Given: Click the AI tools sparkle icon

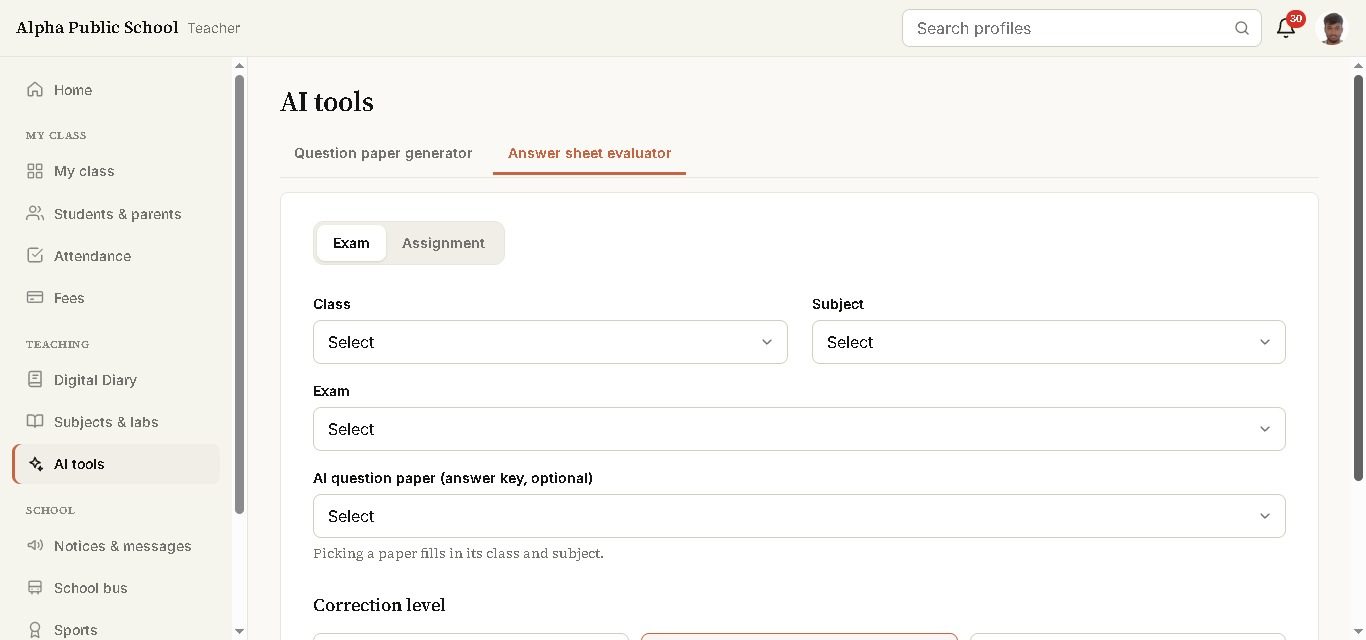Looking at the screenshot, I should (36, 464).
